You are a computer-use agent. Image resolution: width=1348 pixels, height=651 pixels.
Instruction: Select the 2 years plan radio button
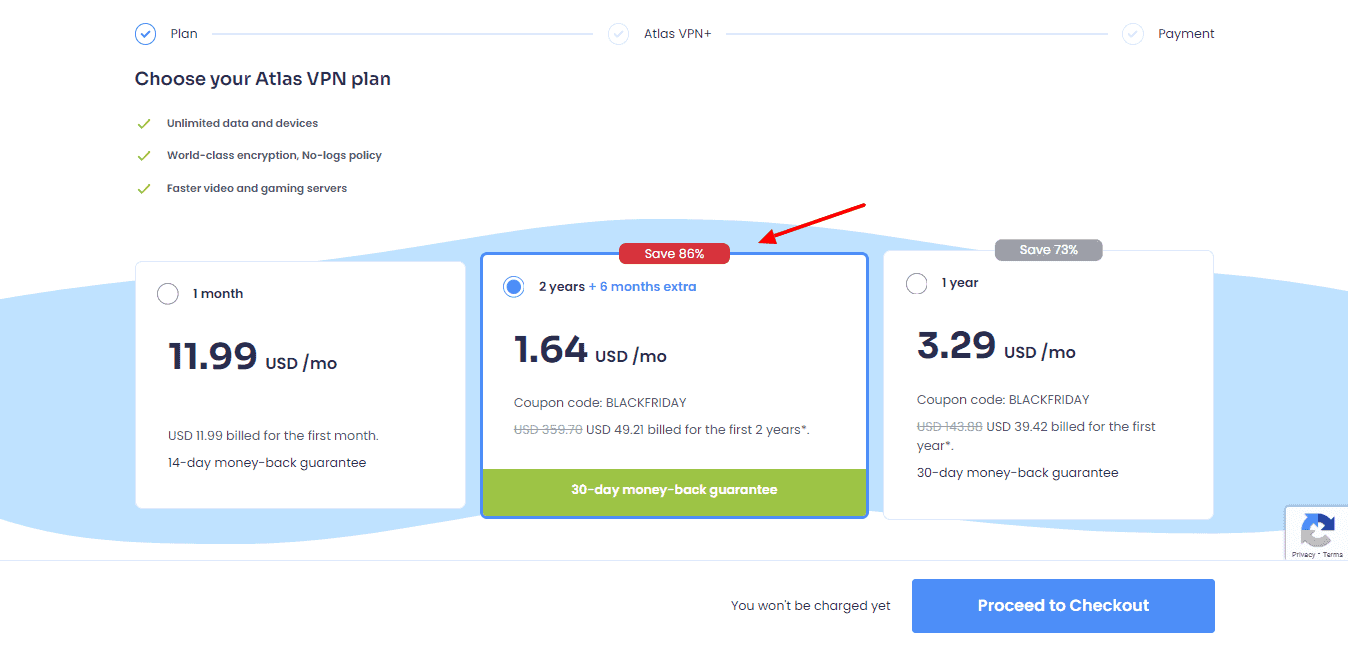click(x=514, y=287)
